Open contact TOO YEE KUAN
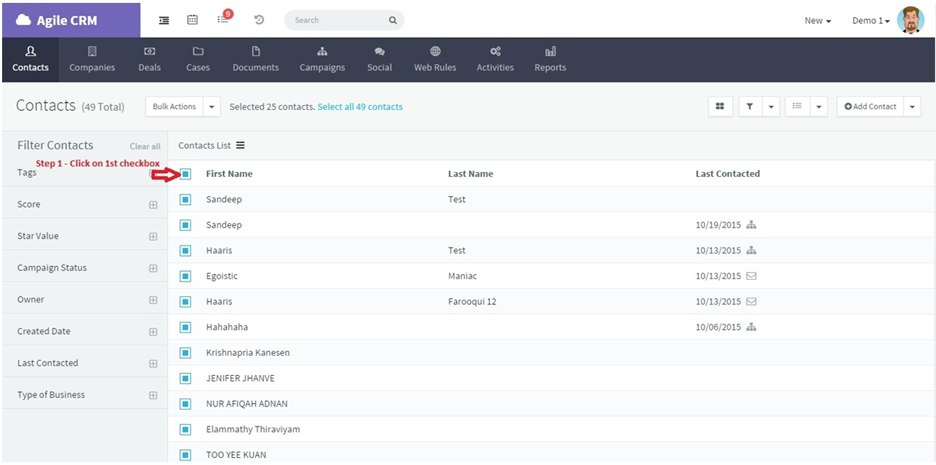The height and width of the screenshot is (465, 936). pos(236,455)
